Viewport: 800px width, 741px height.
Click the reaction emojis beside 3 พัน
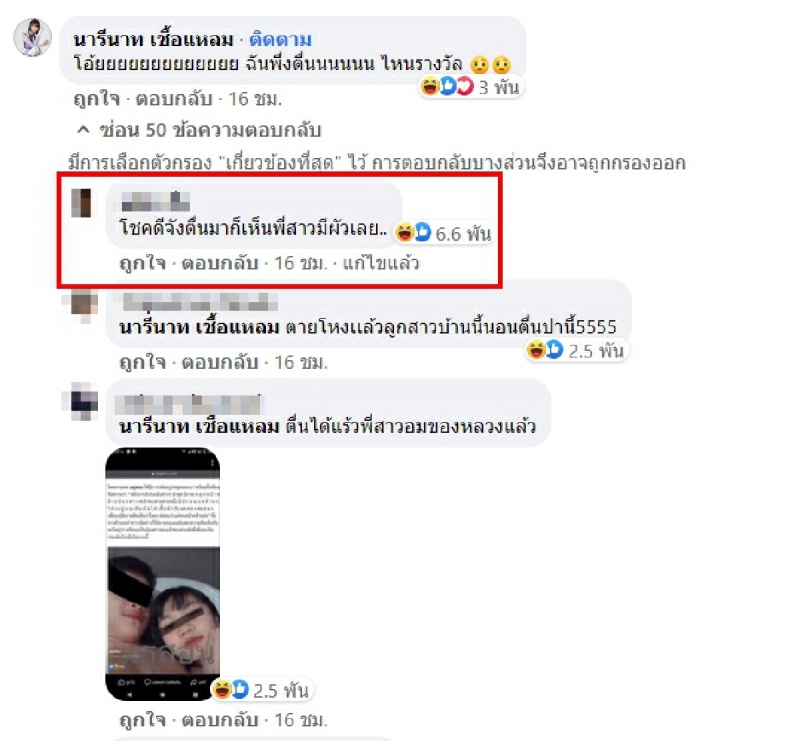click(447, 87)
